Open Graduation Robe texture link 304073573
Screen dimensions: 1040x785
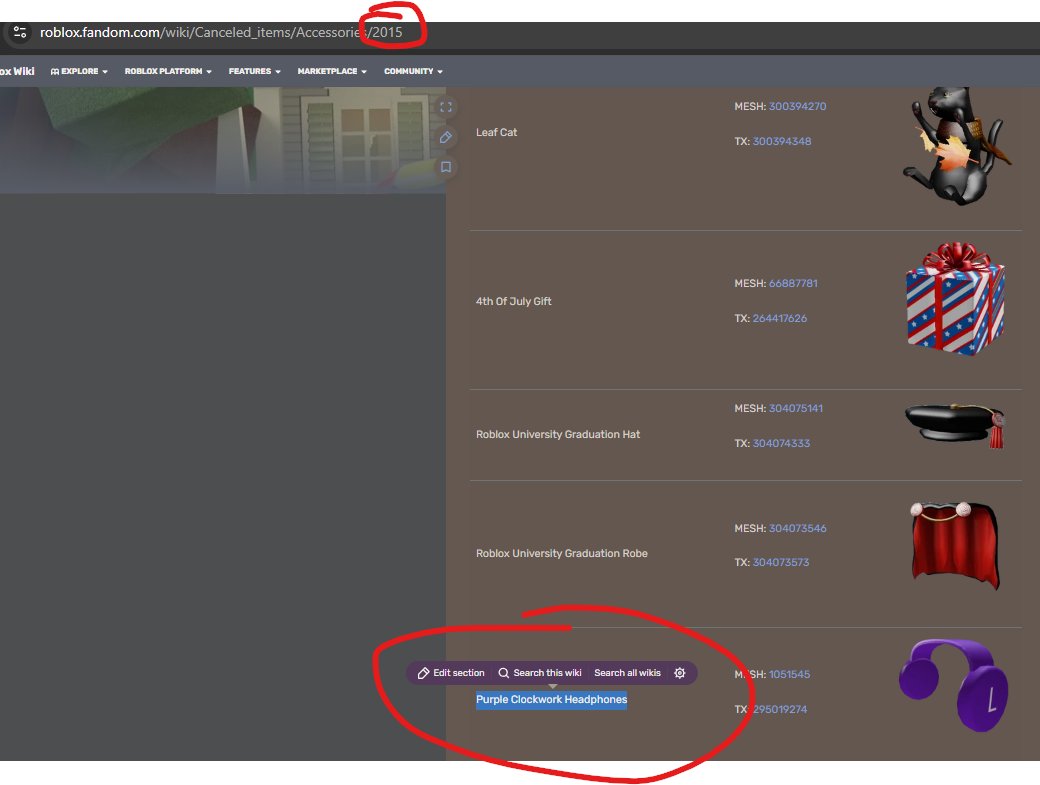tap(781, 562)
